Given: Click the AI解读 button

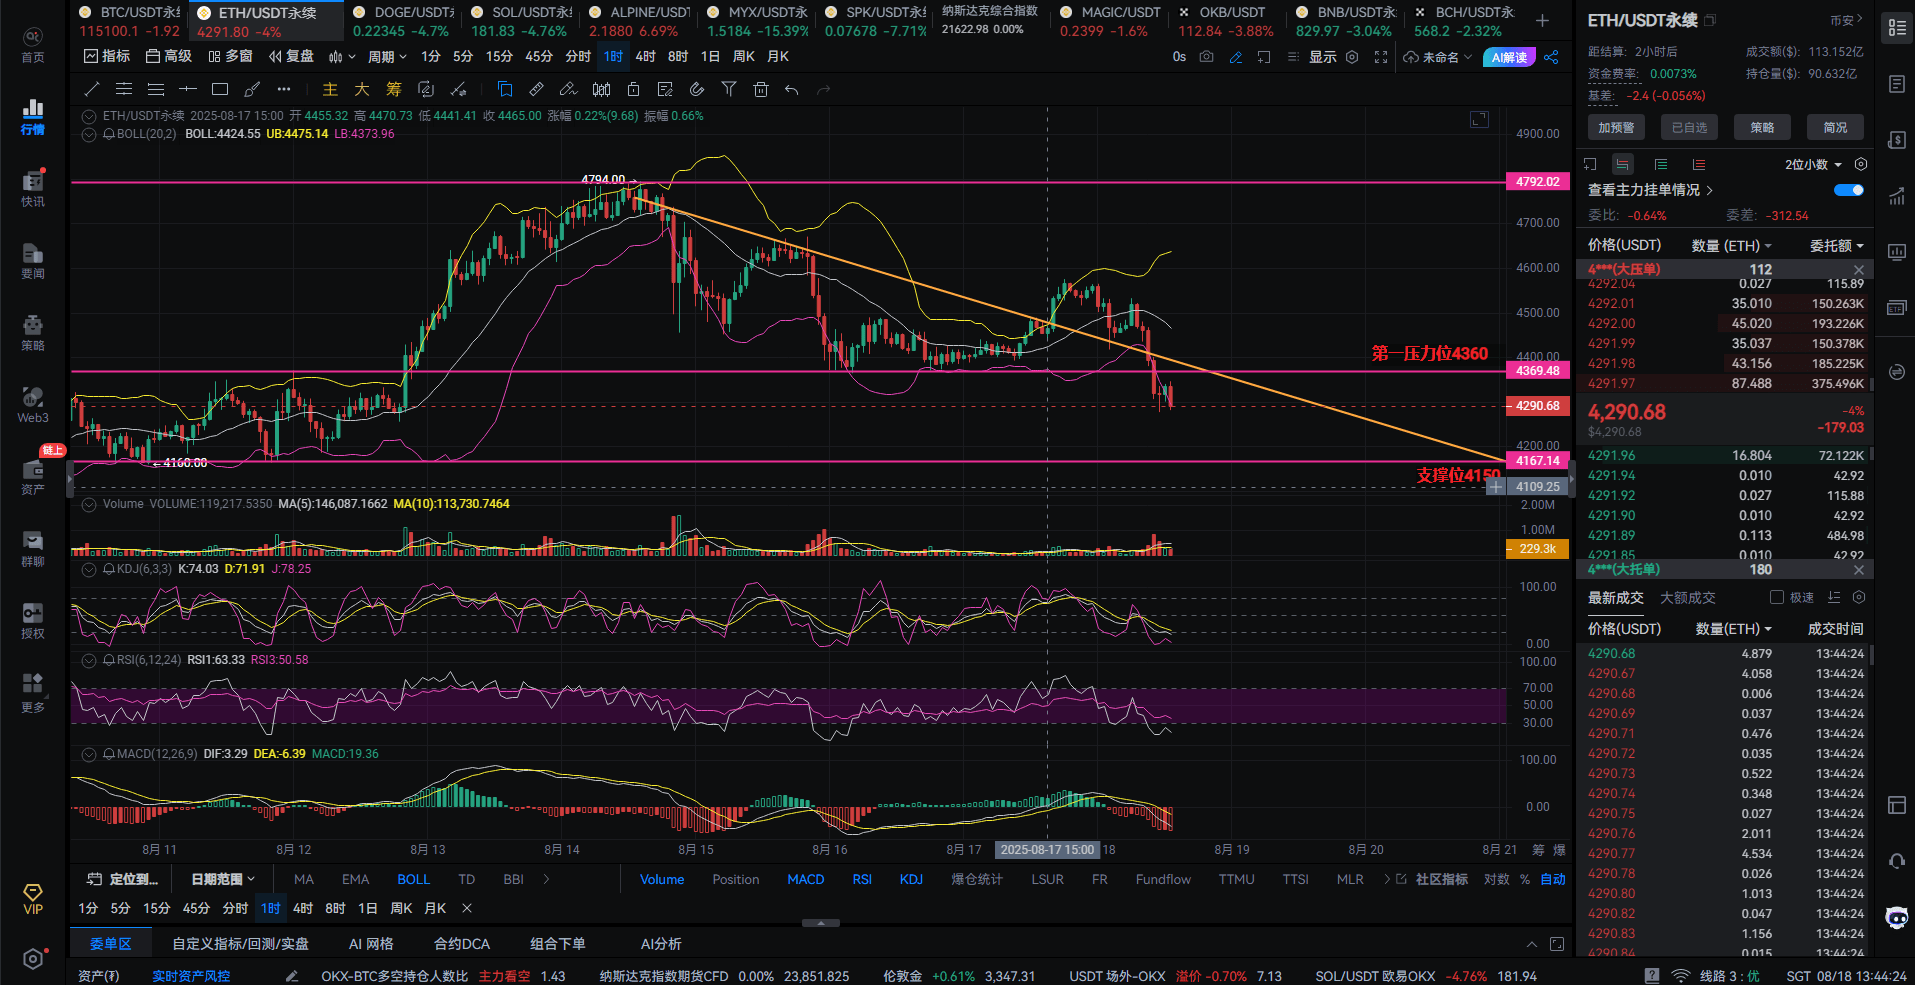Looking at the screenshot, I should (1509, 57).
